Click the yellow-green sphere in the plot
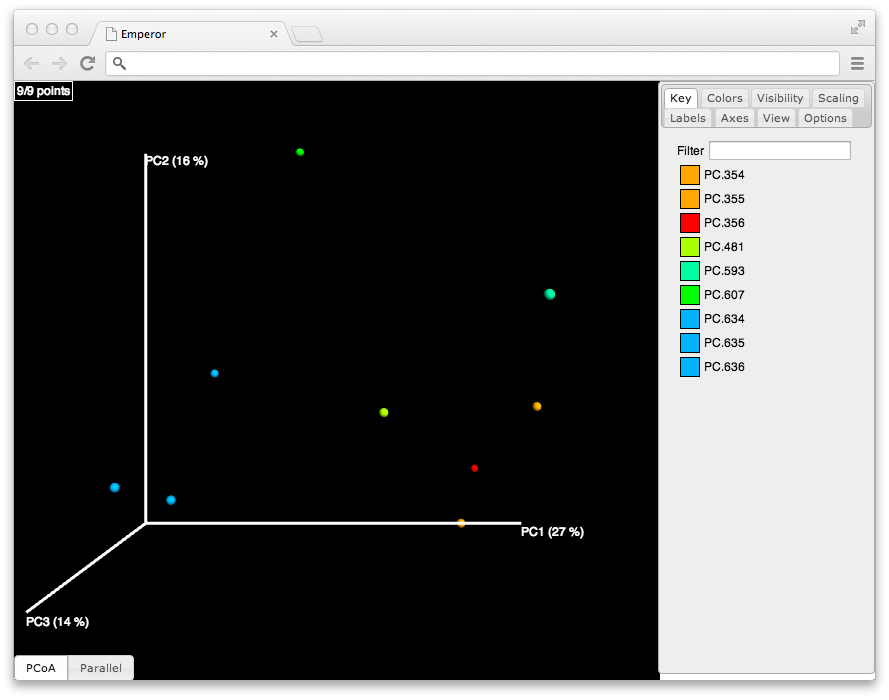Viewport: 889px width, 700px height. tap(384, 412)
